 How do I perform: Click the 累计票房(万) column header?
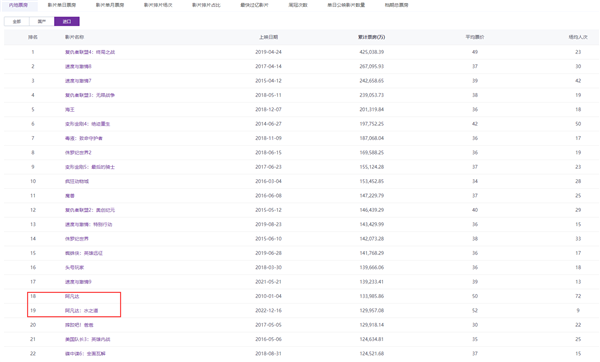pos(372,37)
